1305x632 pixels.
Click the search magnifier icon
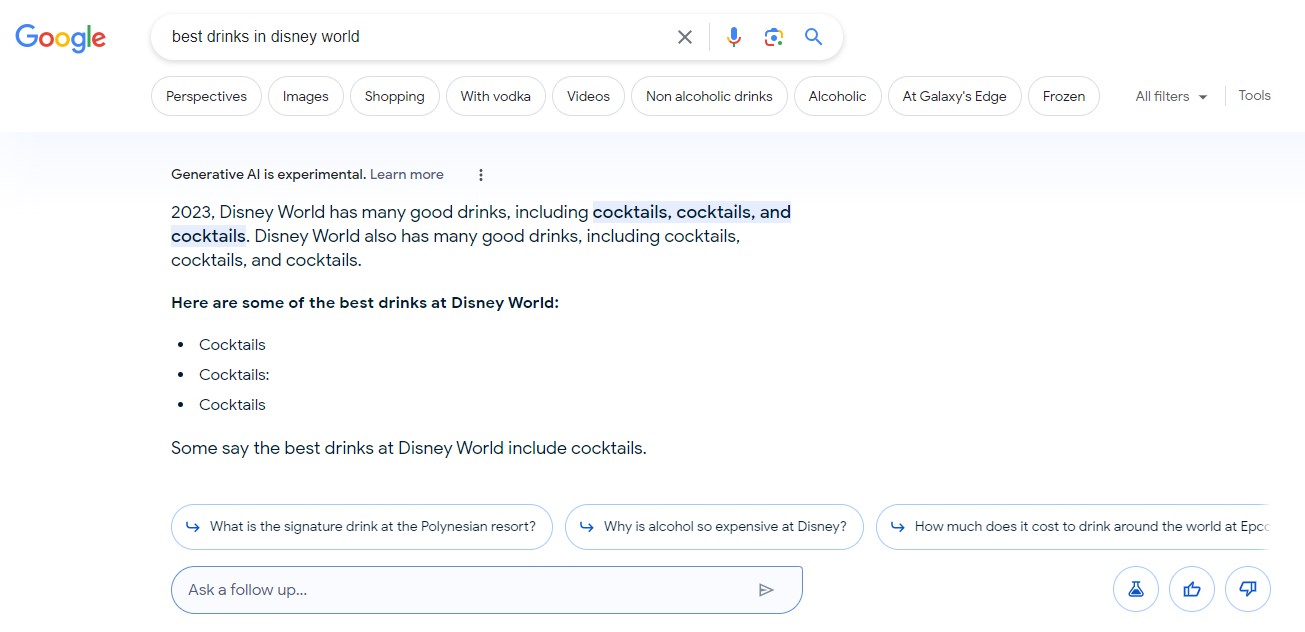click(x=813, y=36)
